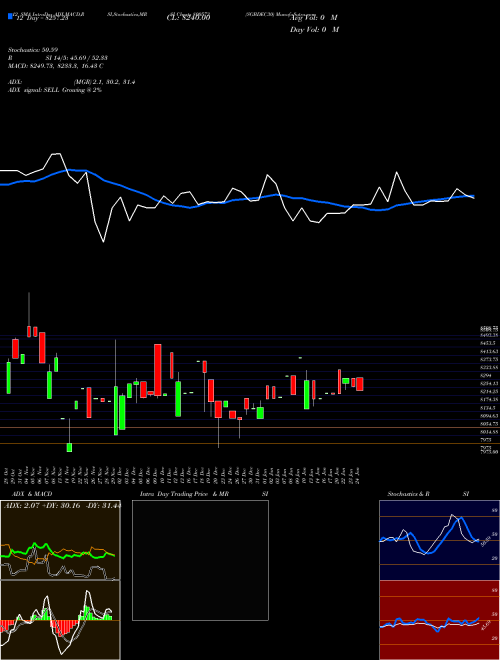The image size is (500, 660).
Task: Select 'ADX signal: SELL Growing @ 2%' text
Action: (x=55, y=90)
